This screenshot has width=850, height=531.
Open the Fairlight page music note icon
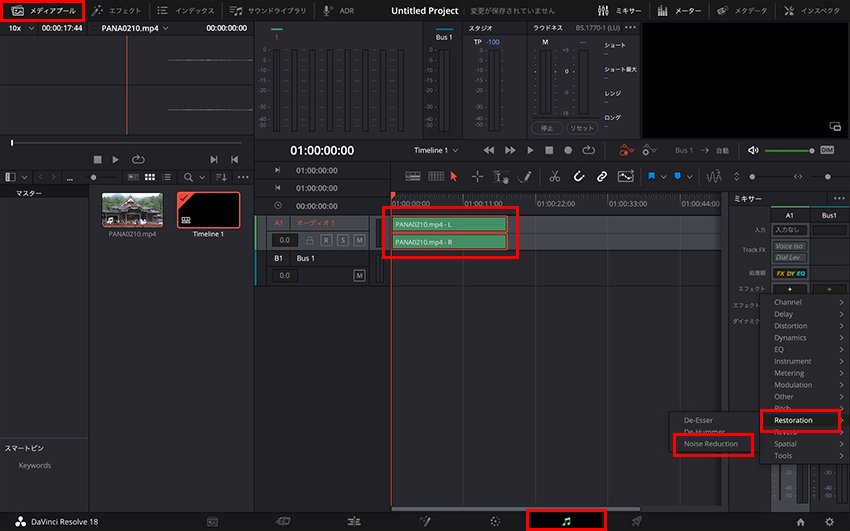click(x=566, y=521)
